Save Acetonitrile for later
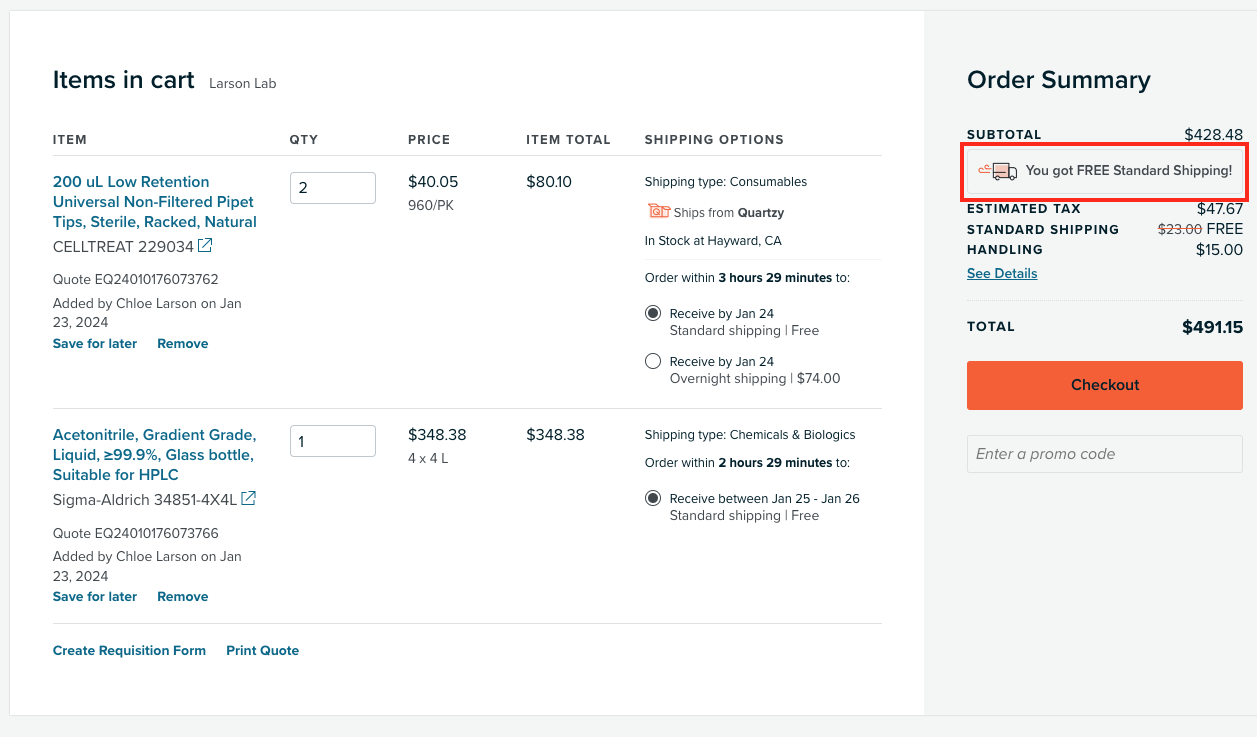 point(95,596)
